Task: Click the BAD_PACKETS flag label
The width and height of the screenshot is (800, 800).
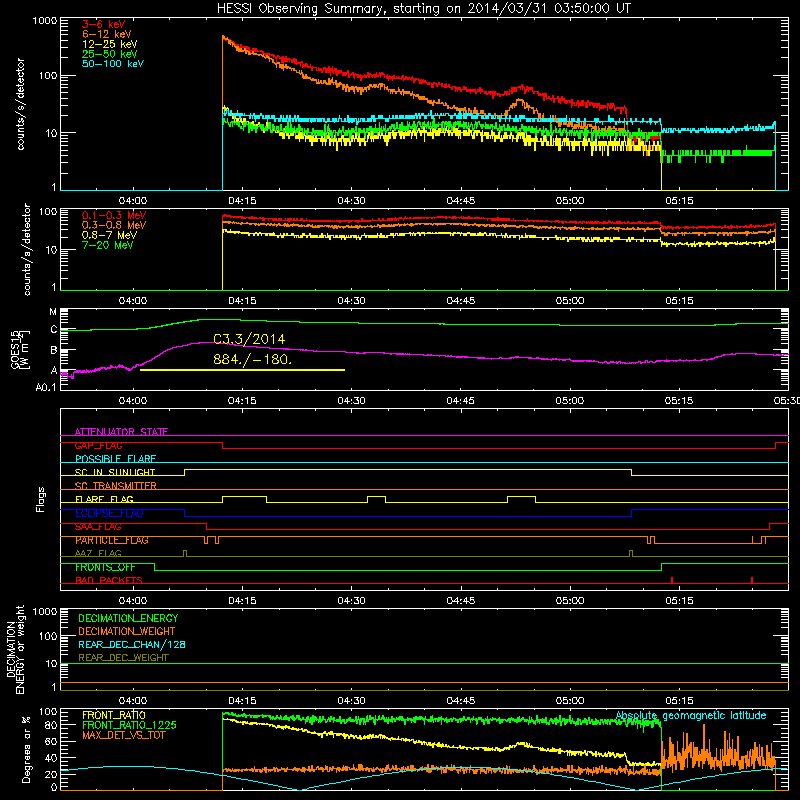Action: (109, 580)
